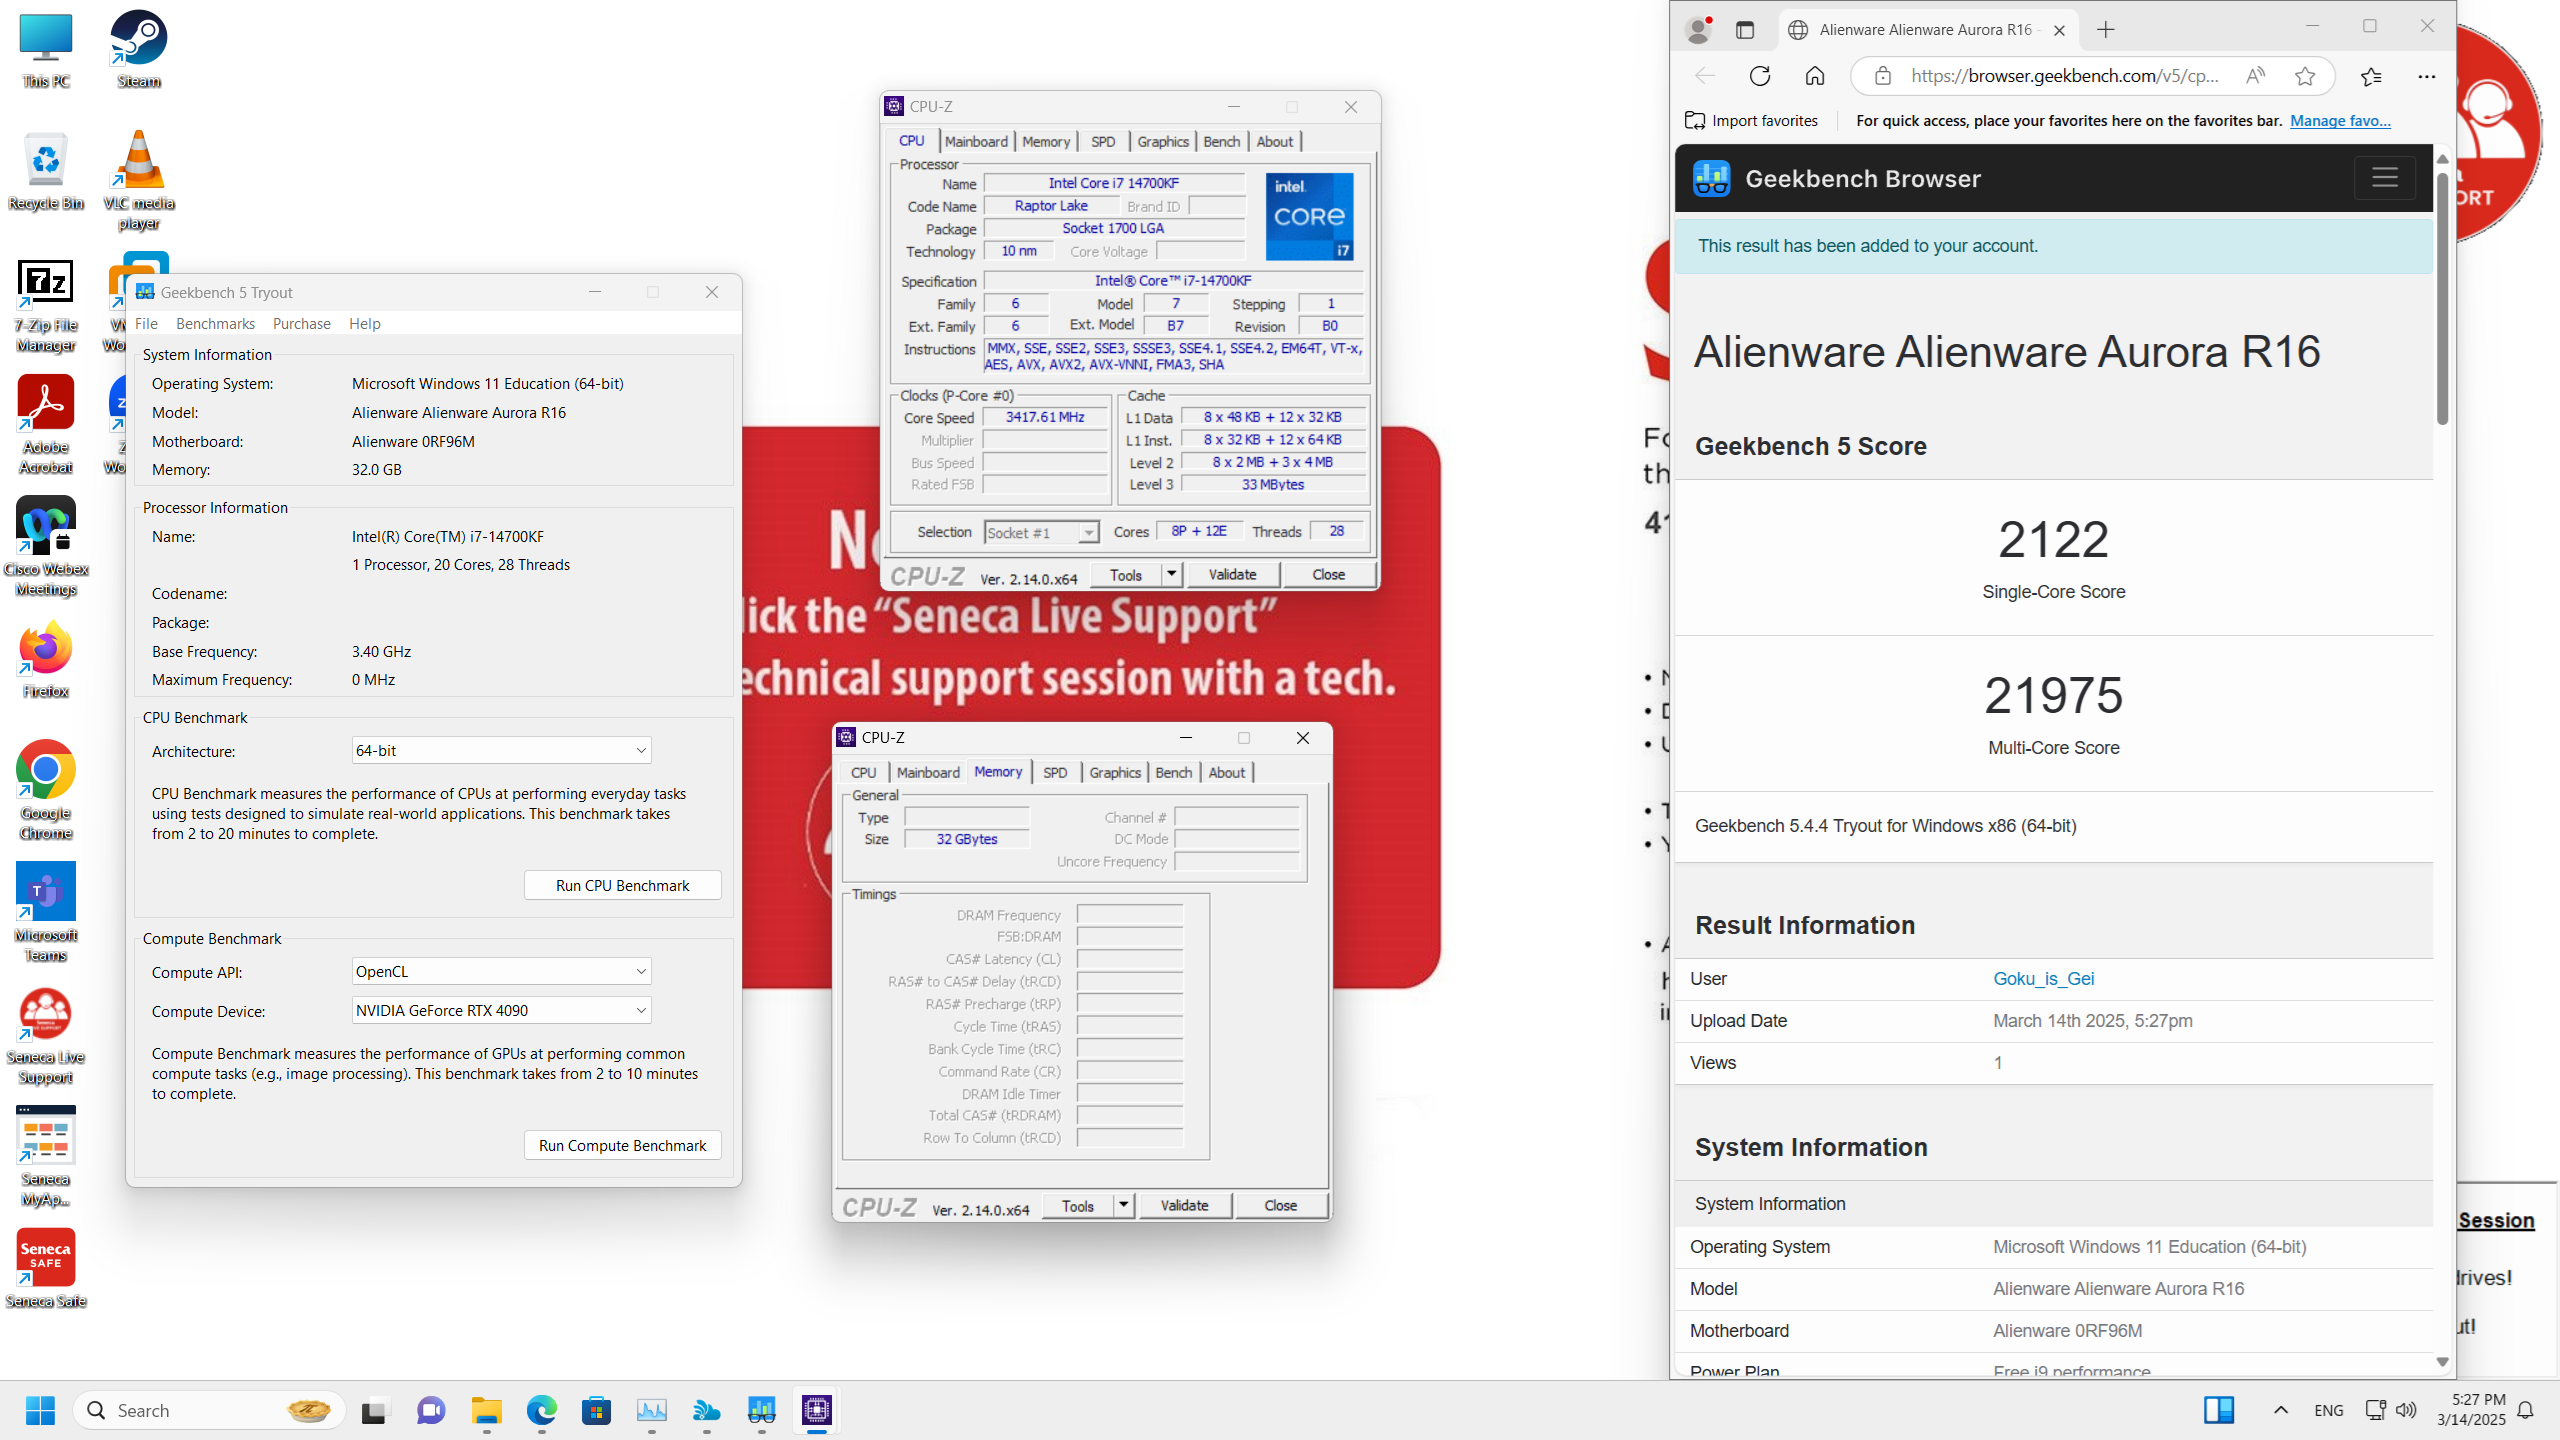This screenshot has height=1440, width=2560.
Task: Open Socket #1 selection dropdown in CPU-Z
Action: 1041,533
